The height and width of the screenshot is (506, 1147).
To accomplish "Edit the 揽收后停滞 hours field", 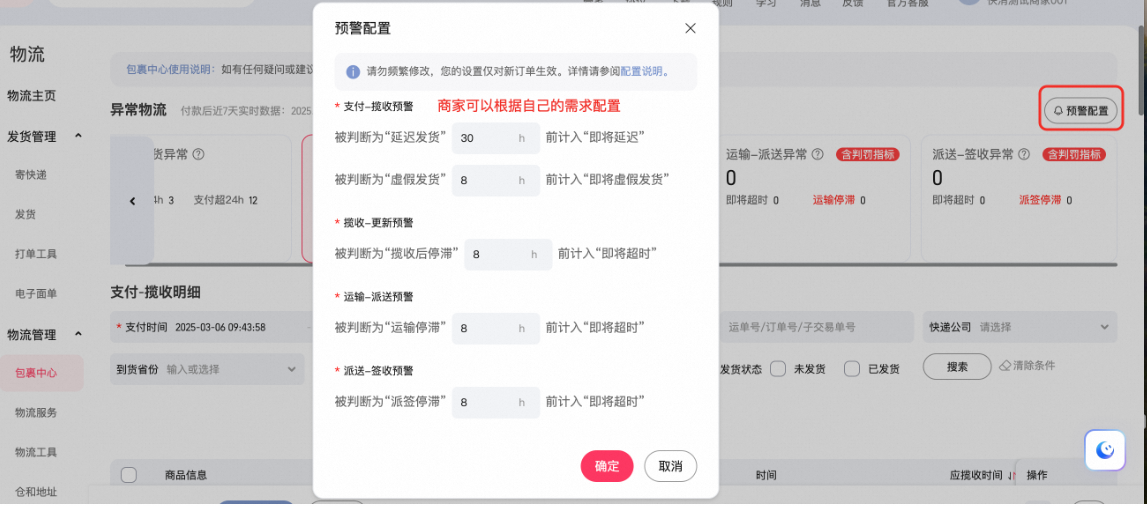I will pyautogui.click(x=508, y=254).
